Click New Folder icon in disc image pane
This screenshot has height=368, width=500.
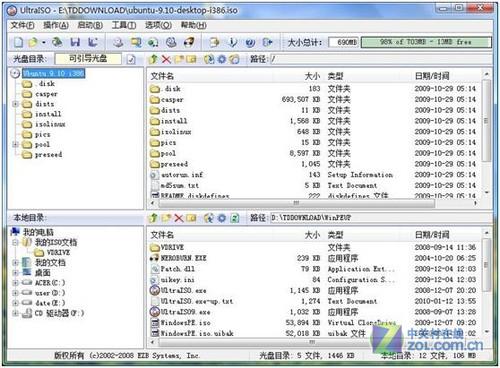179,59
